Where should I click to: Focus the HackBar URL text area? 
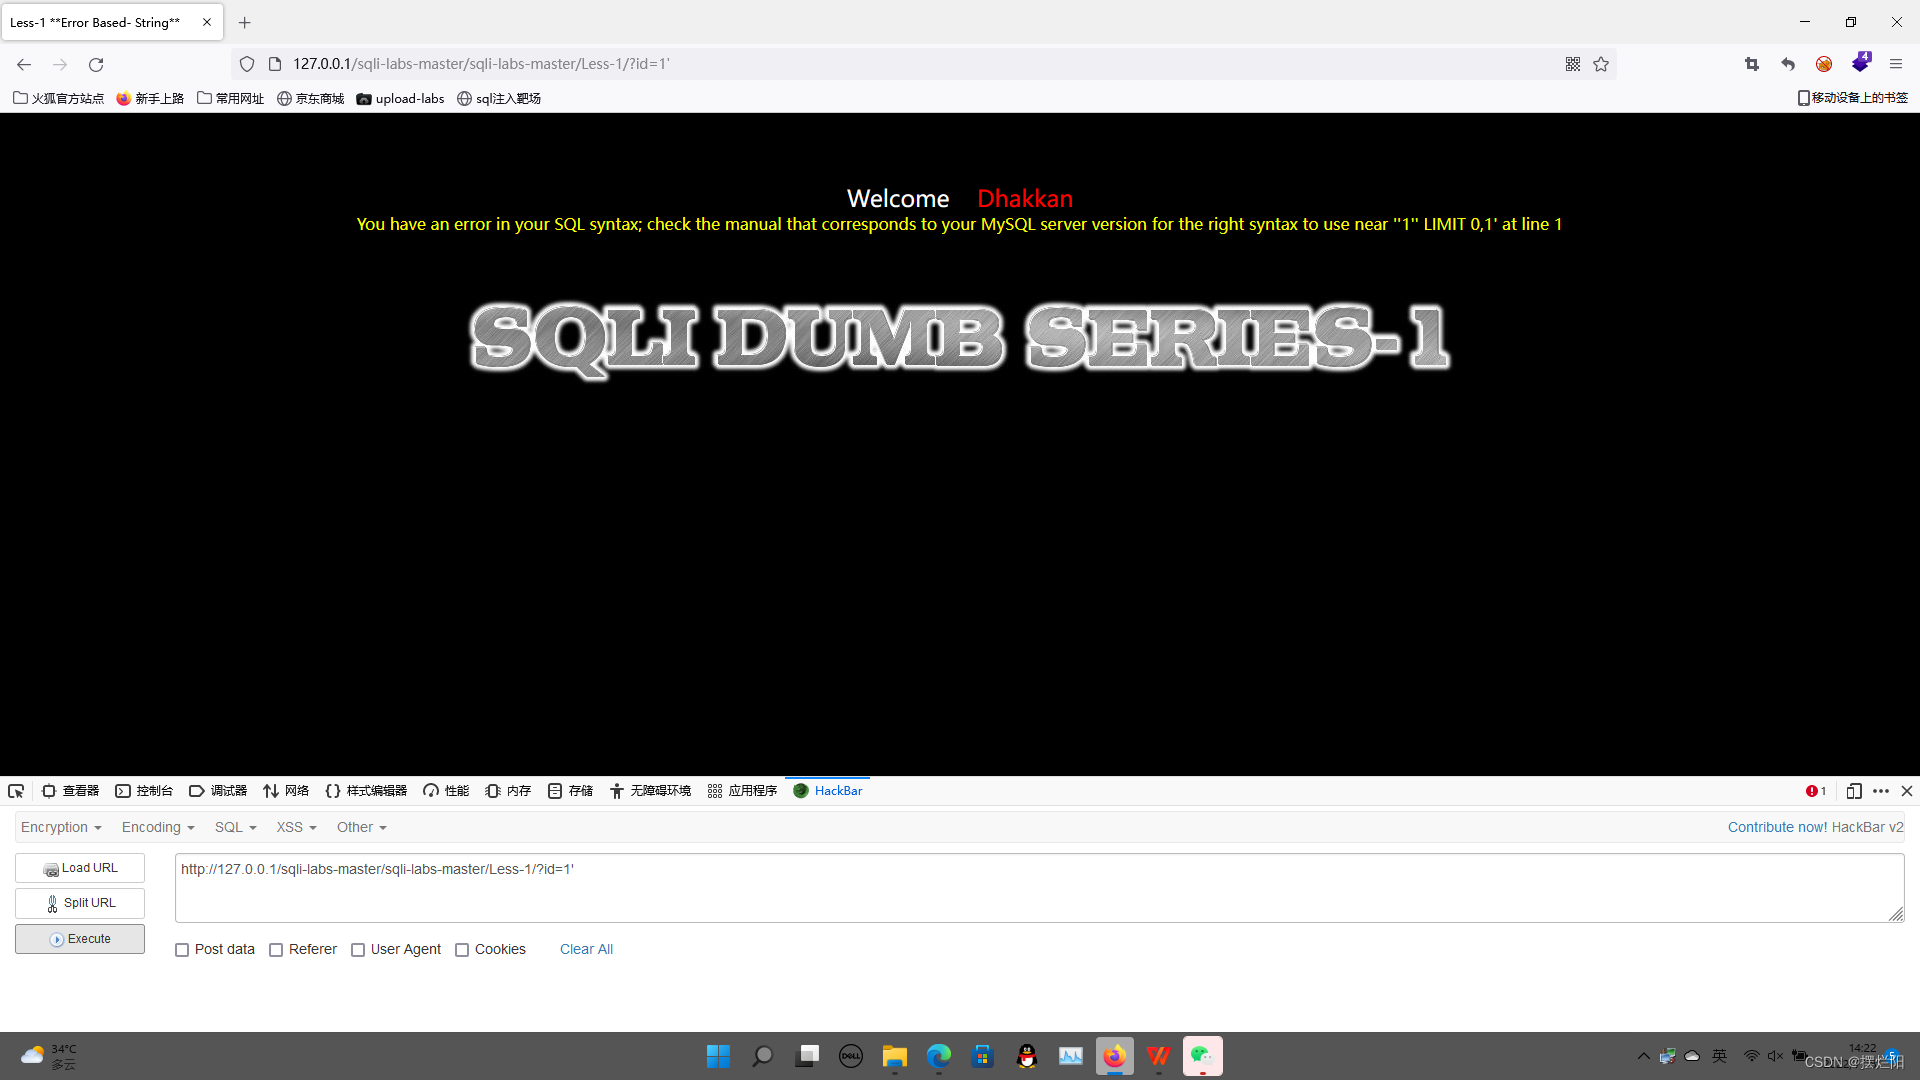click(1039, 888)
